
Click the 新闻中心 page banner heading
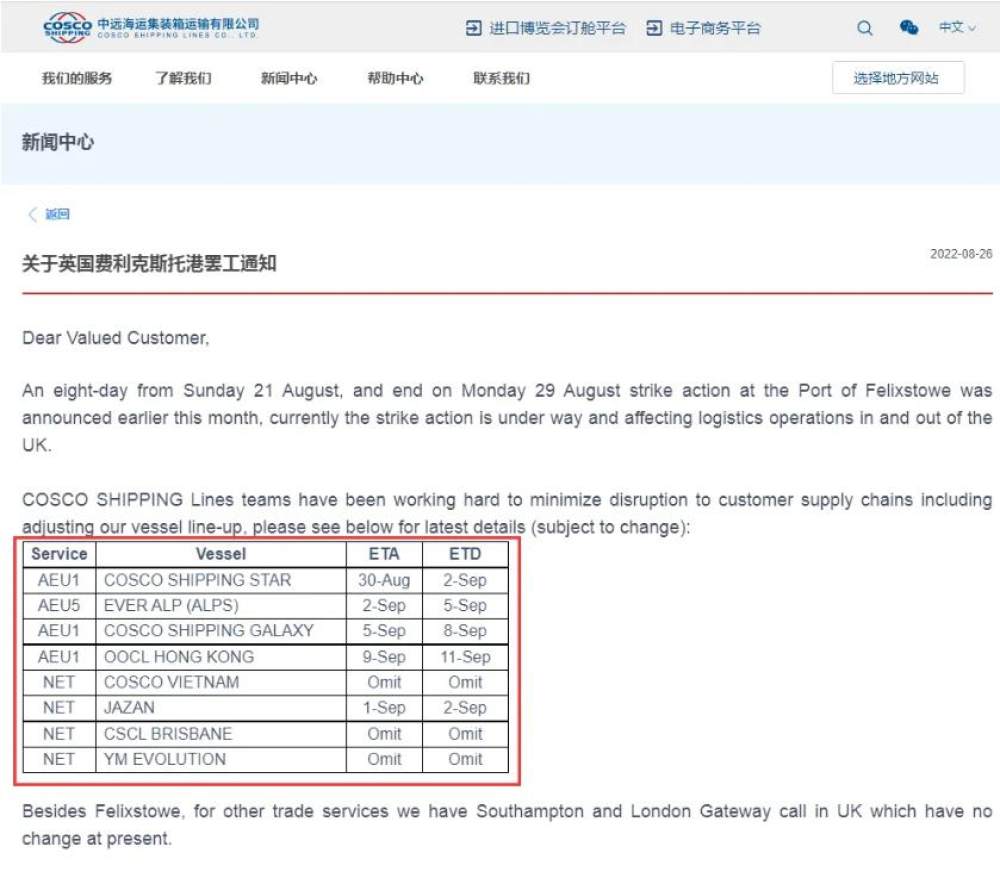[x=58, y=142]
